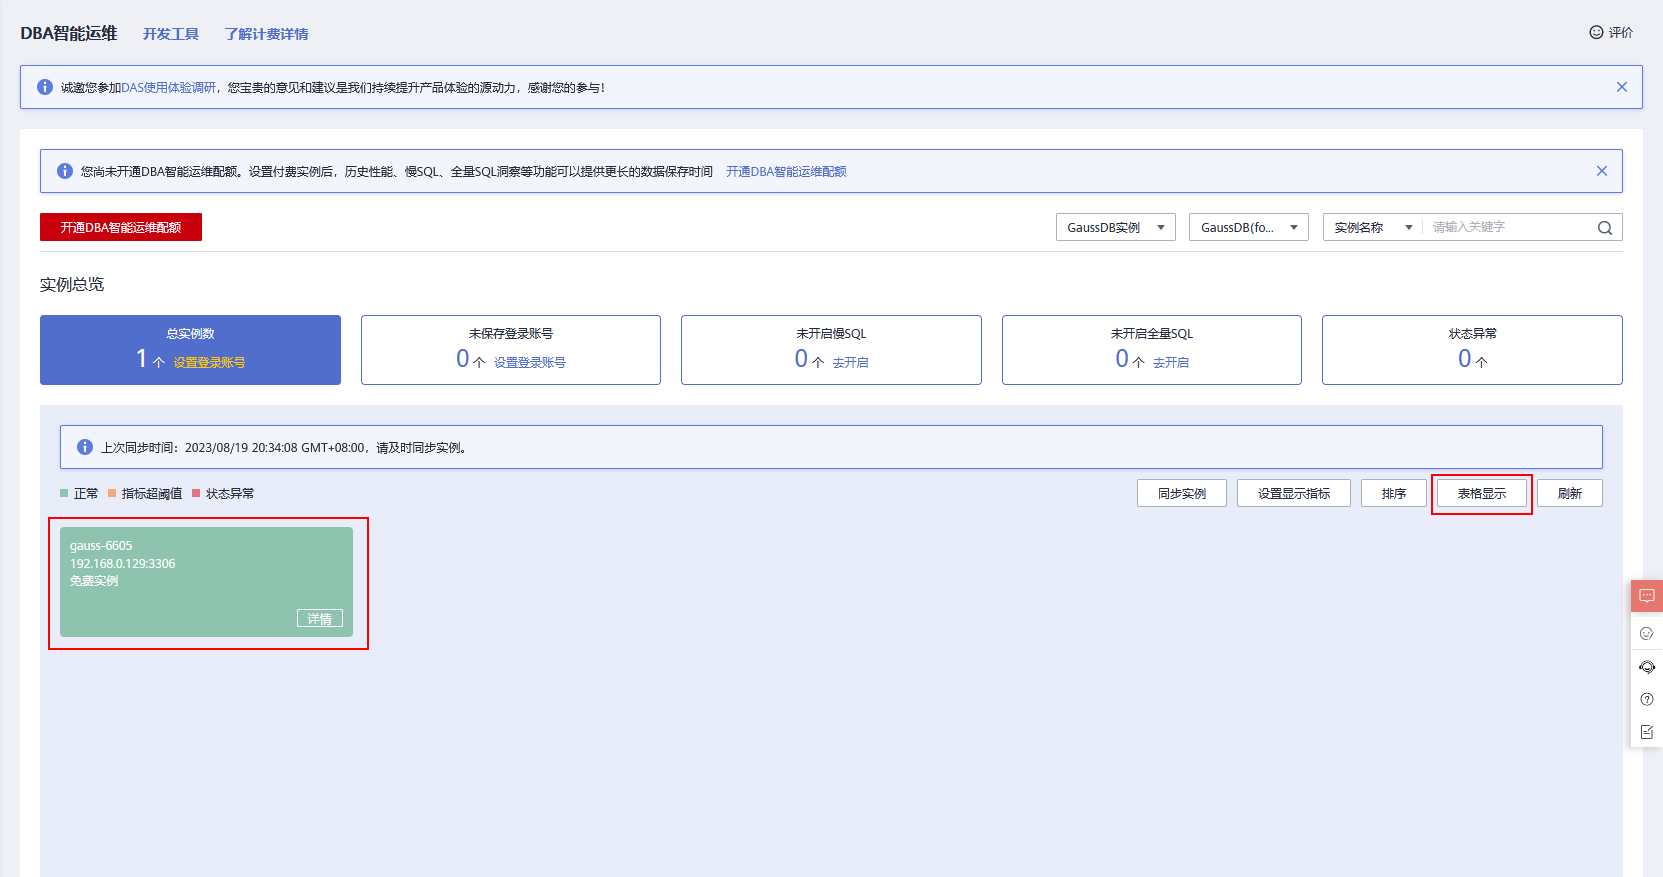The image size is (1663, 877).
Task: Click the red 状态异常 legend swatch
Action: tap(196, 493)
